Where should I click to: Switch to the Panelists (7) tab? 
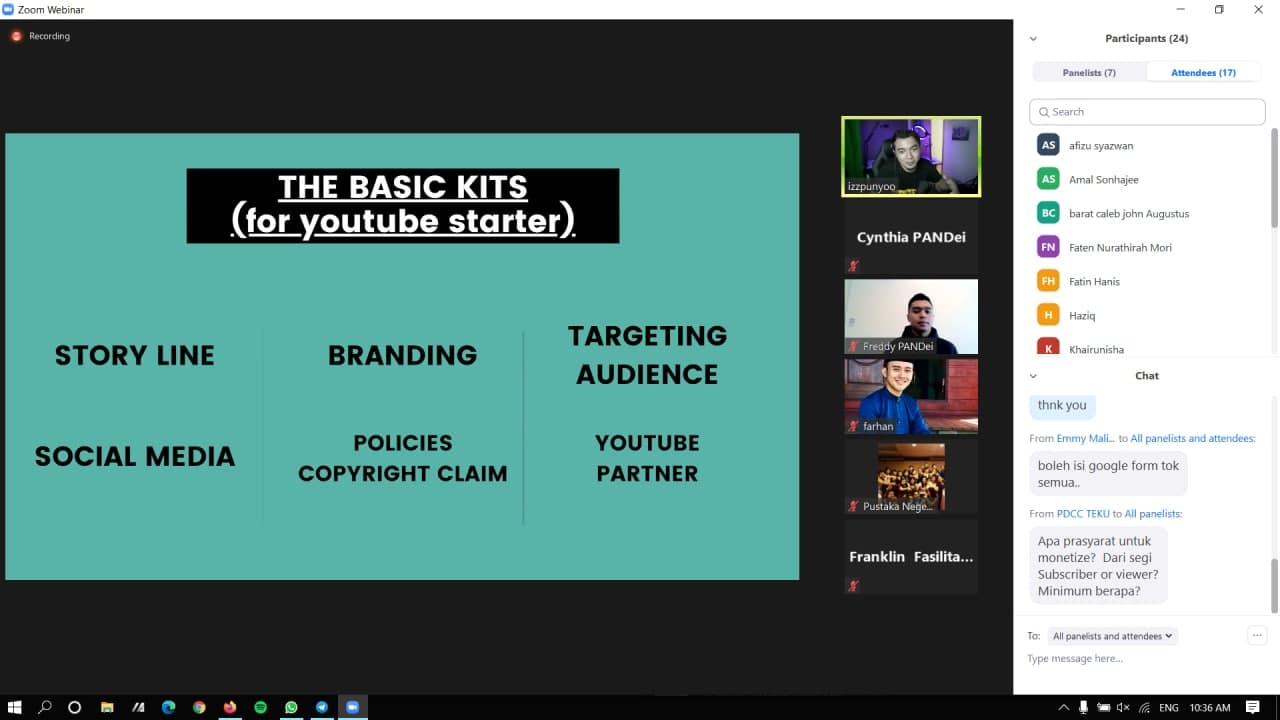pos(1089,72)
